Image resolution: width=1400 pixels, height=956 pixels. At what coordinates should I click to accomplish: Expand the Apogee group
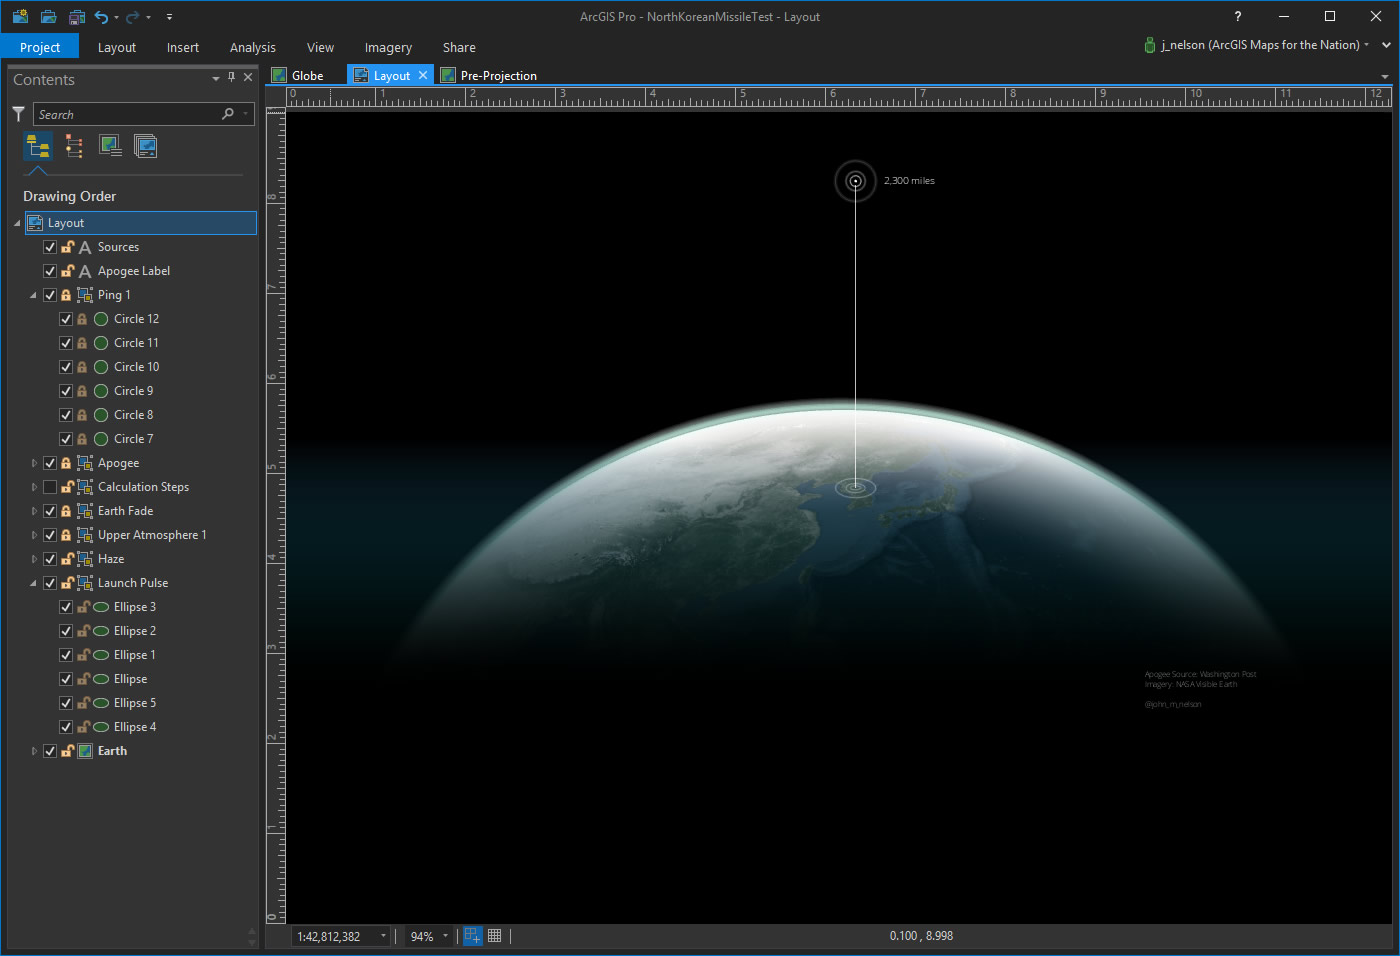pyautogui.click(x=34, y=463)
